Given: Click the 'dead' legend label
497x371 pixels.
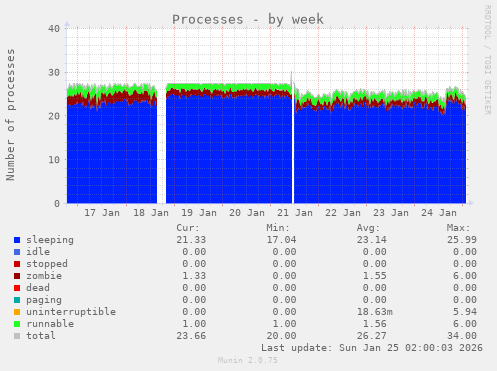Looking at the screenshot, I should coord(38,288).
